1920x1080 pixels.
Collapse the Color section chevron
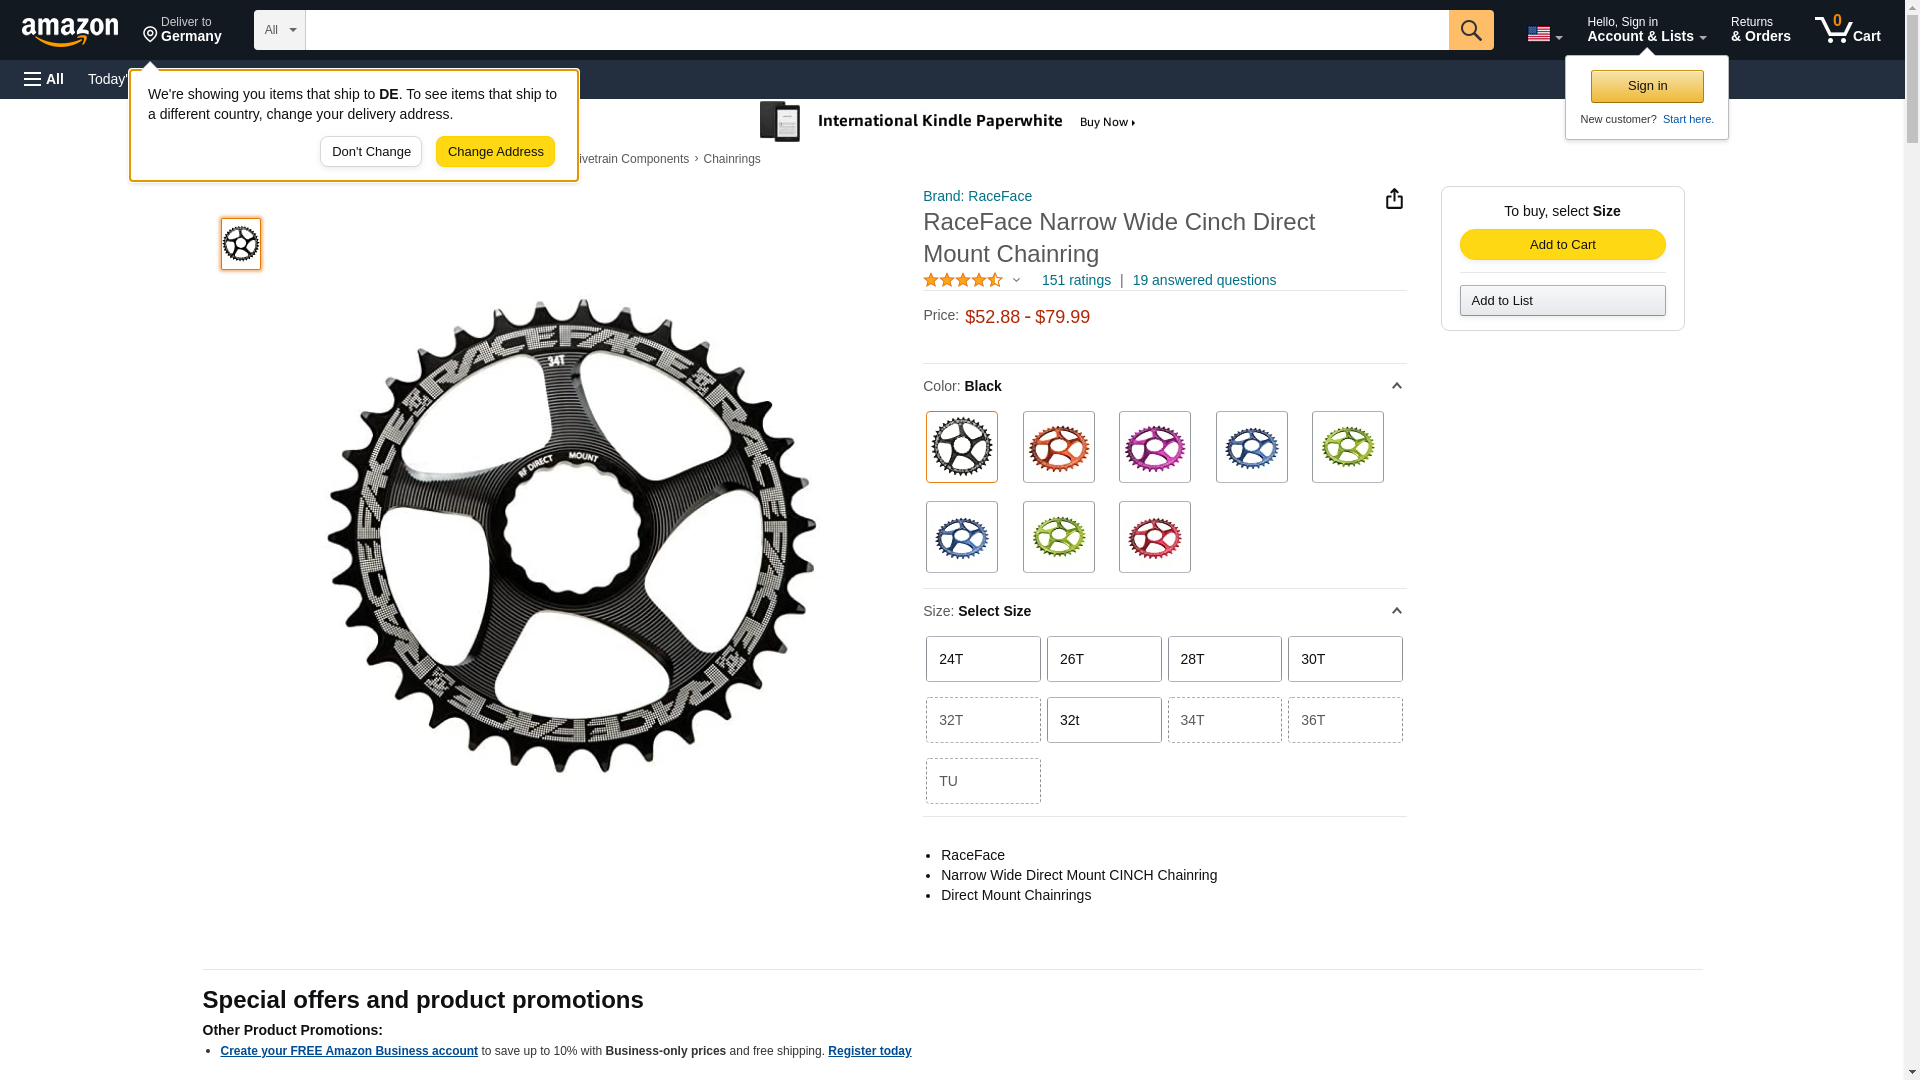pos(1397,386)
